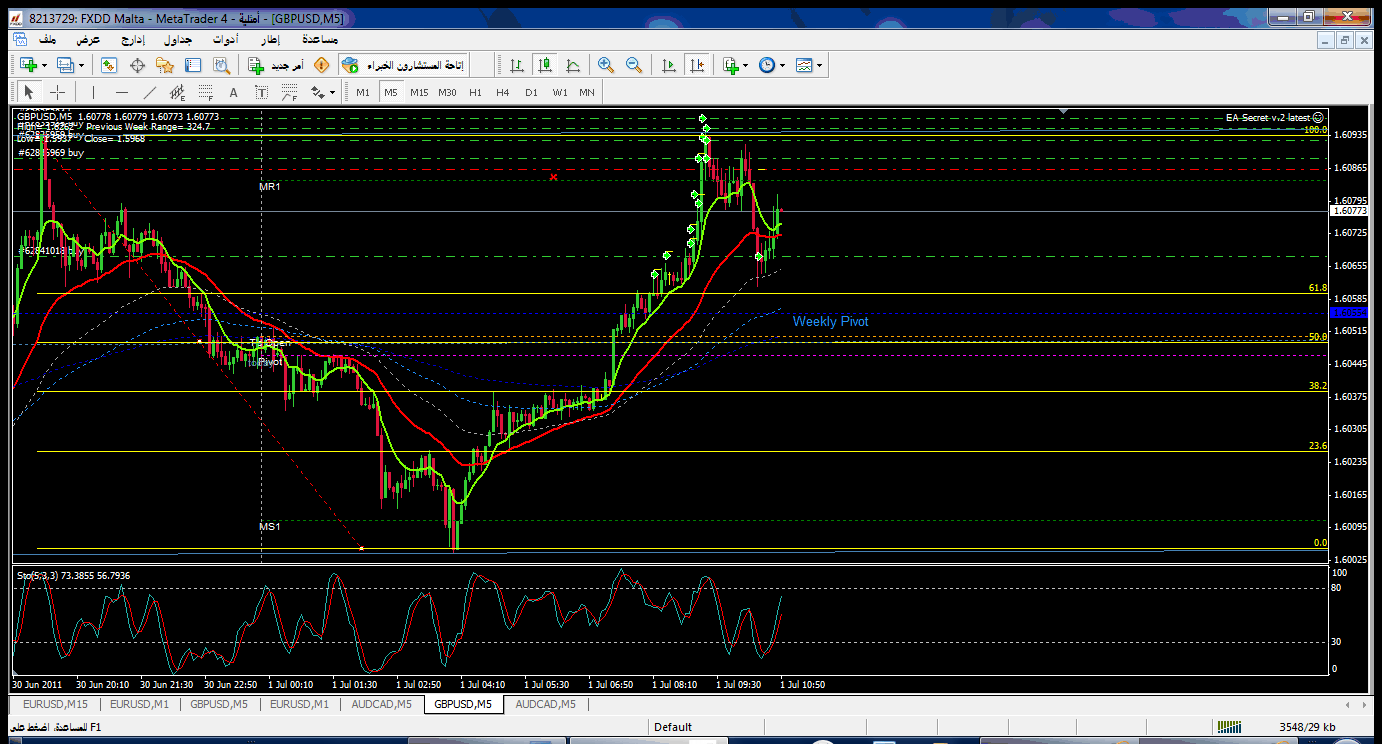Select the trendline drawing tool
The height and width of the screenshot is (744, 1382).
(x=150, y=92)
